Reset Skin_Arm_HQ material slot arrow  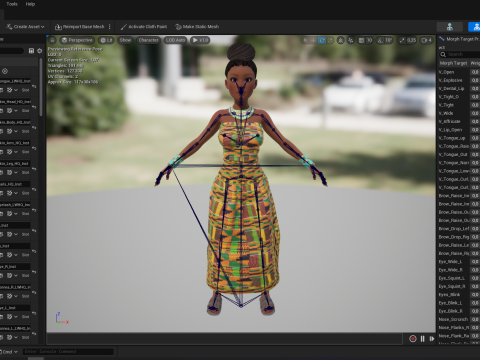(34, 149)
